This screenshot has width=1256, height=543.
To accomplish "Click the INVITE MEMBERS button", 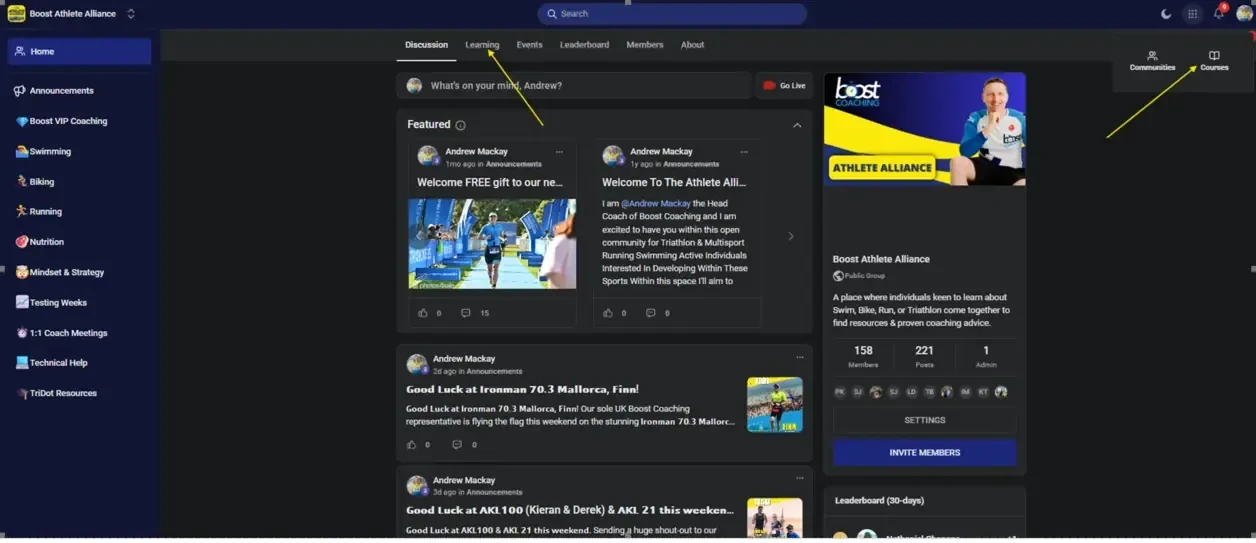I will click(925, 453).
